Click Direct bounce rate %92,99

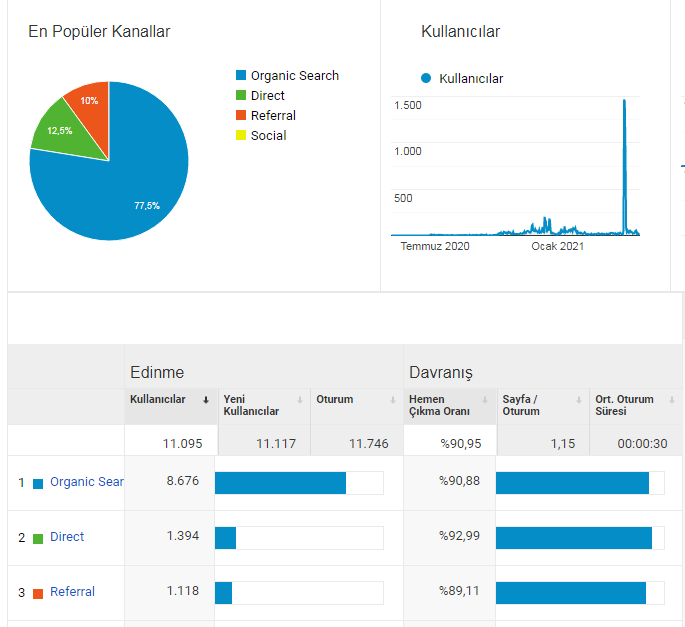coord(460,536)
